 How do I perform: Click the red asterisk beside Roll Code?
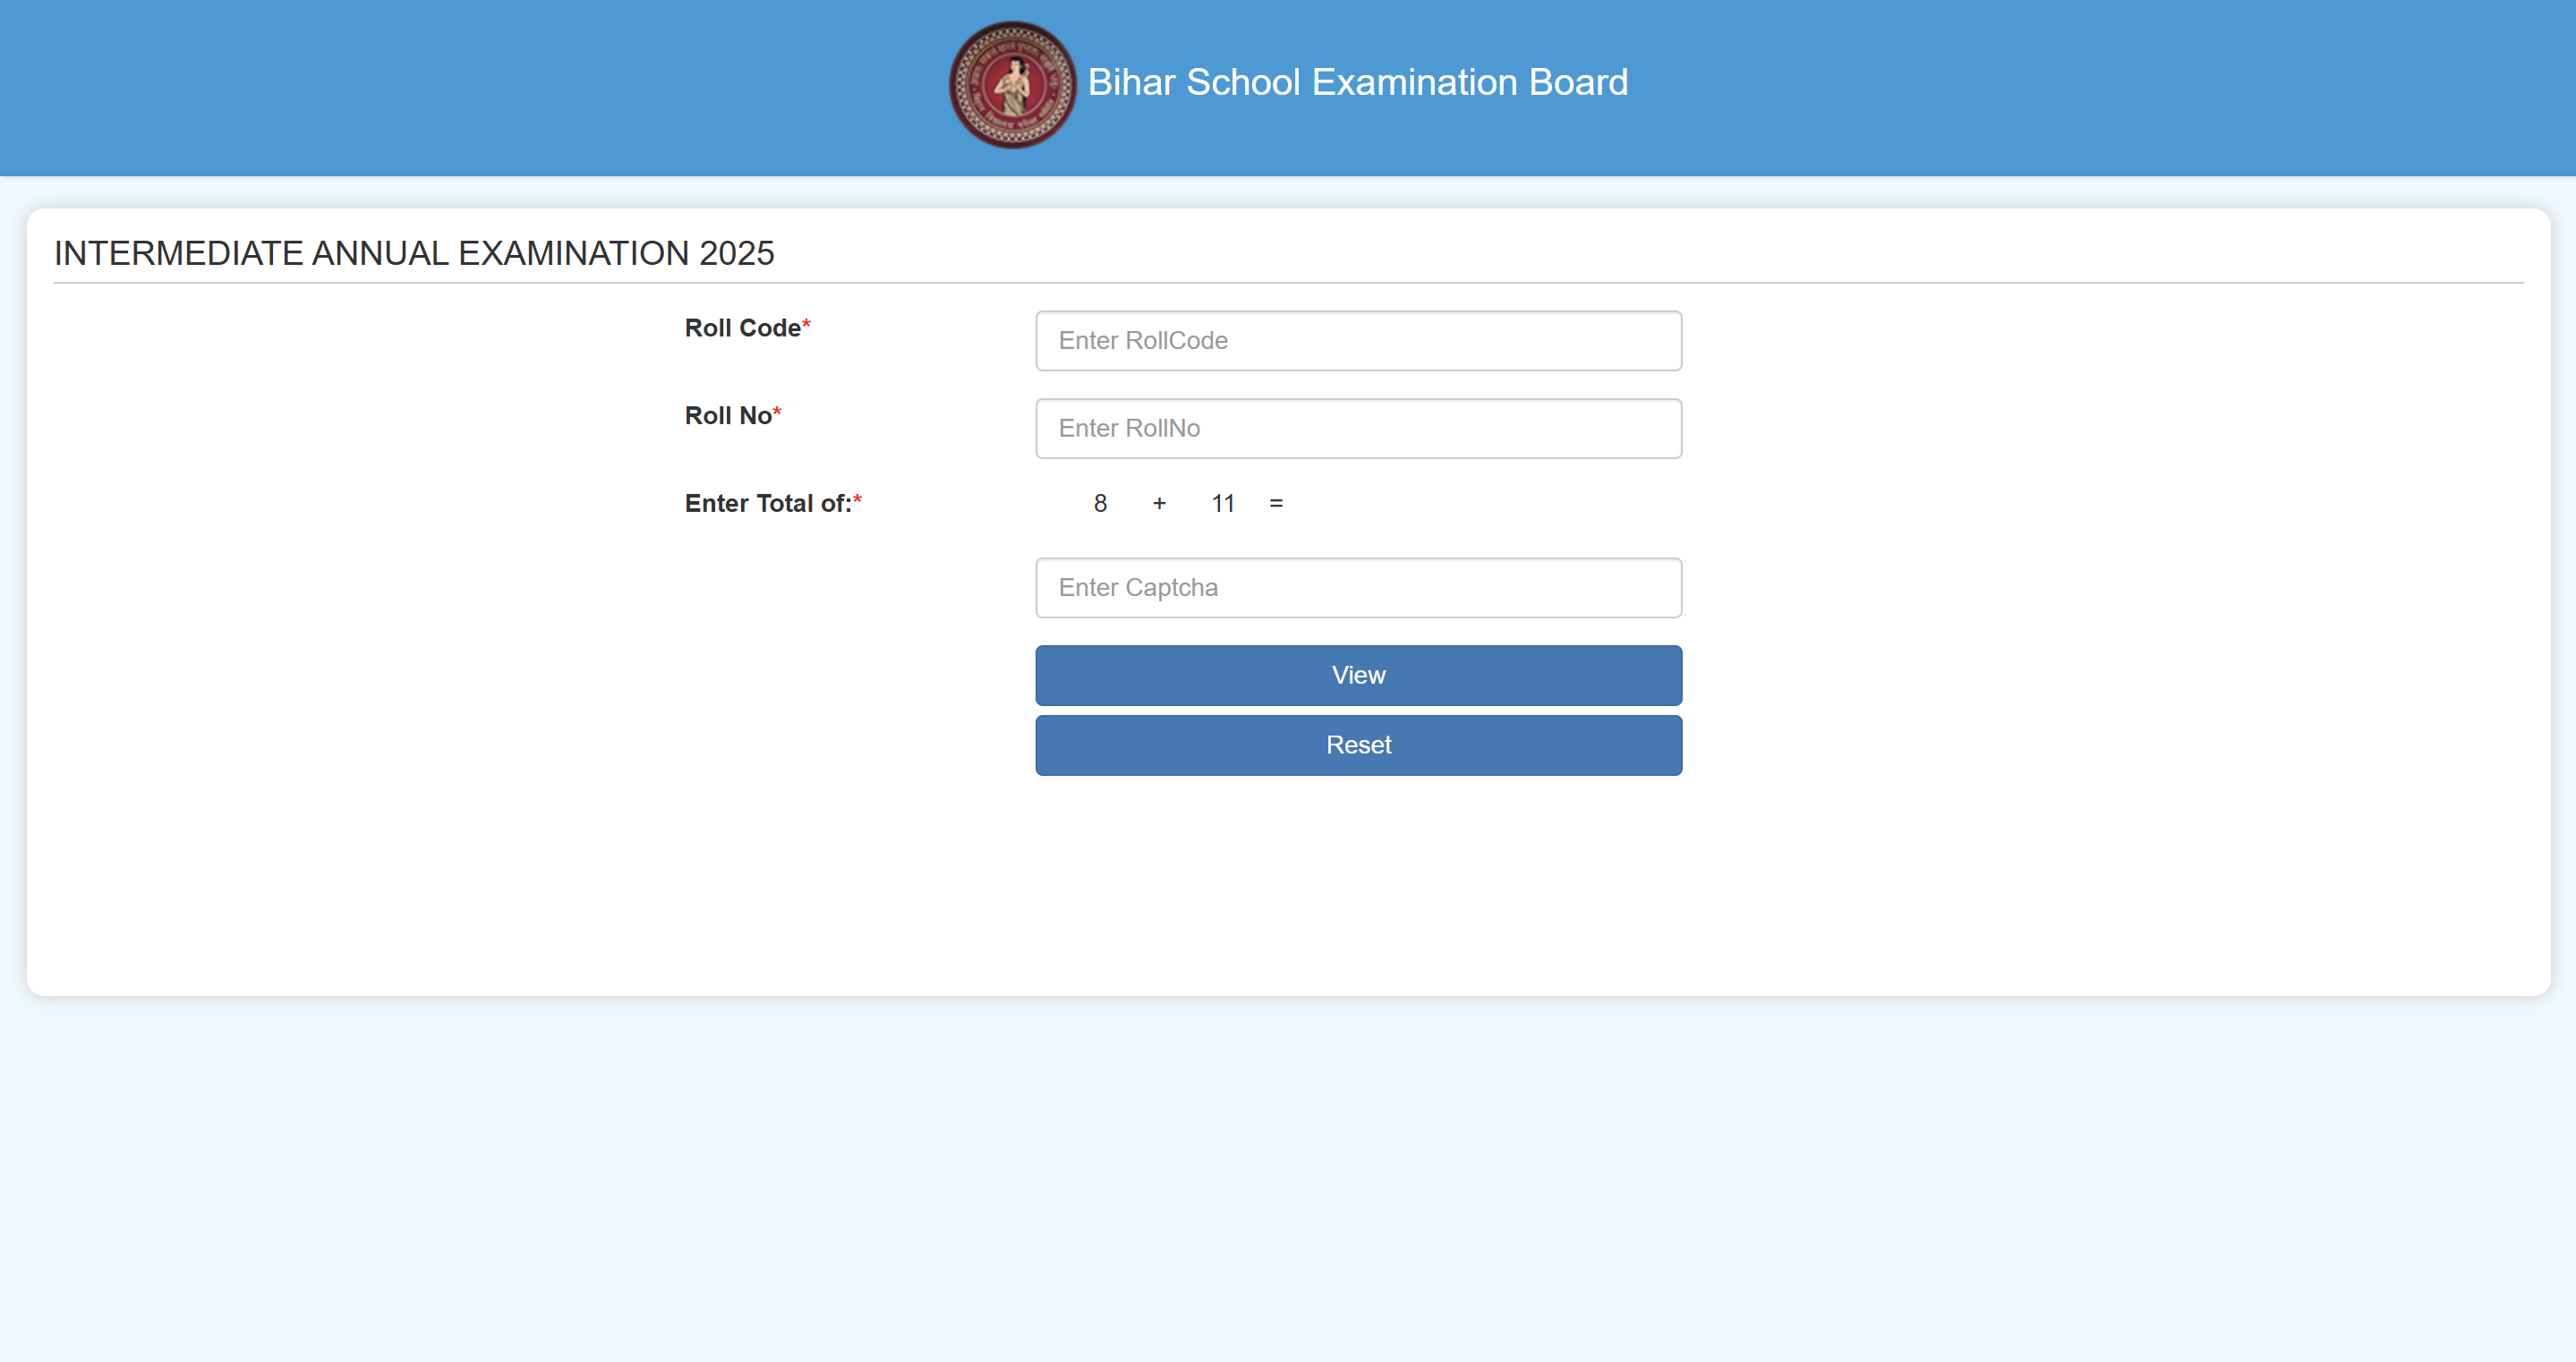(x=807, y=324)
